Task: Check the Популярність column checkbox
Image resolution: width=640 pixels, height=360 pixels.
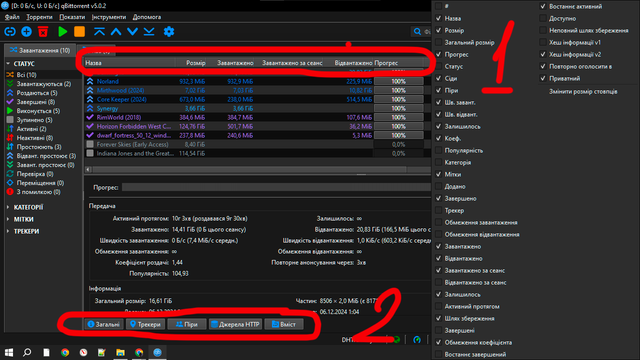Action: click(438, 150)
